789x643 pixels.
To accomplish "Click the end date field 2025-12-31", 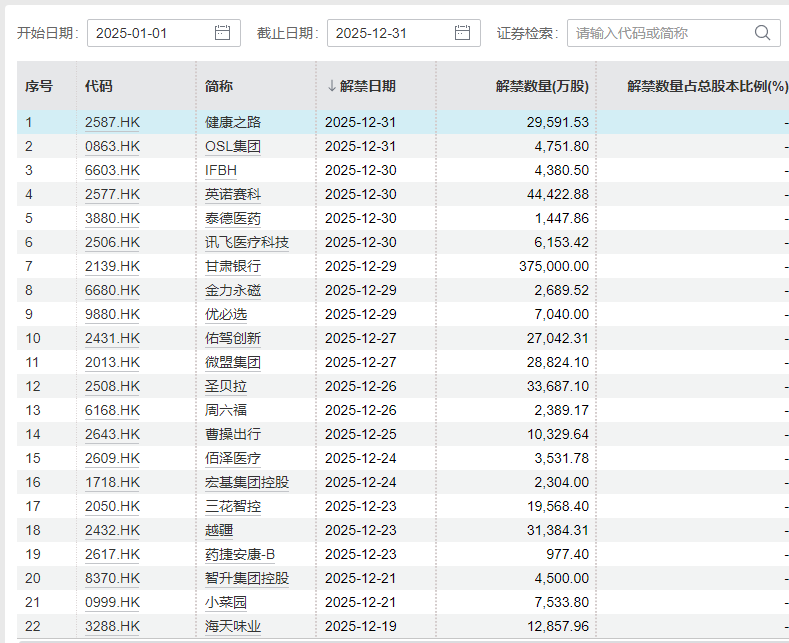I will click(388, 33).
